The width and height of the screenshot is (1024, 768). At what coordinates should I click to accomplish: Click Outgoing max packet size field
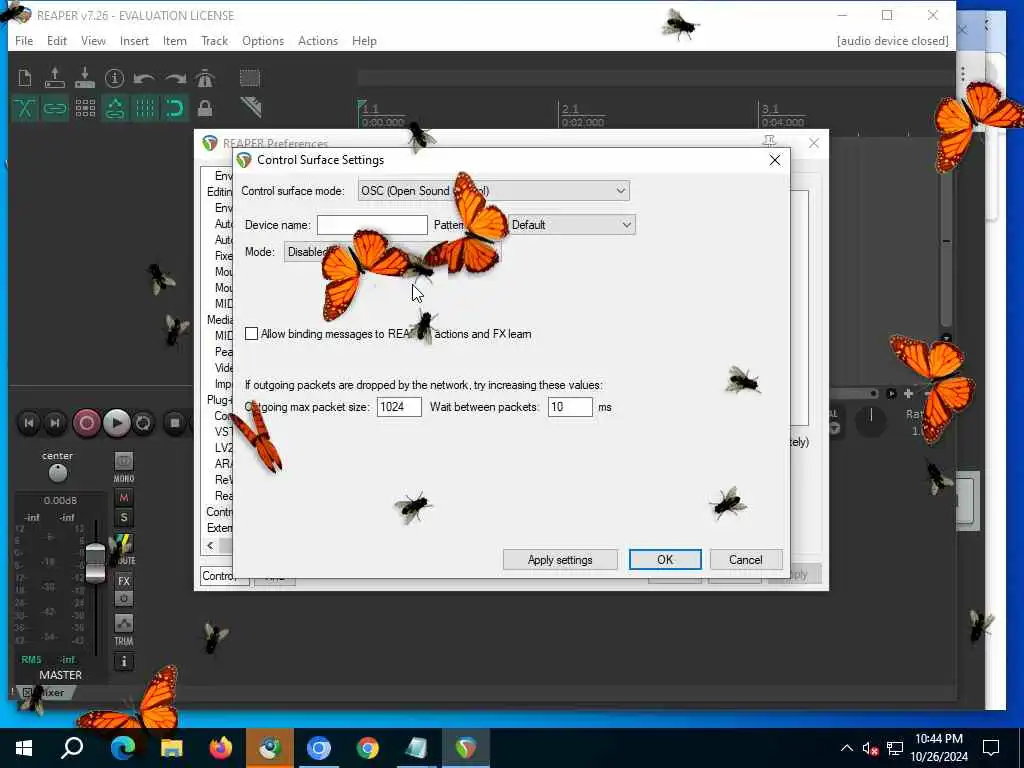(x=399, y=407)
